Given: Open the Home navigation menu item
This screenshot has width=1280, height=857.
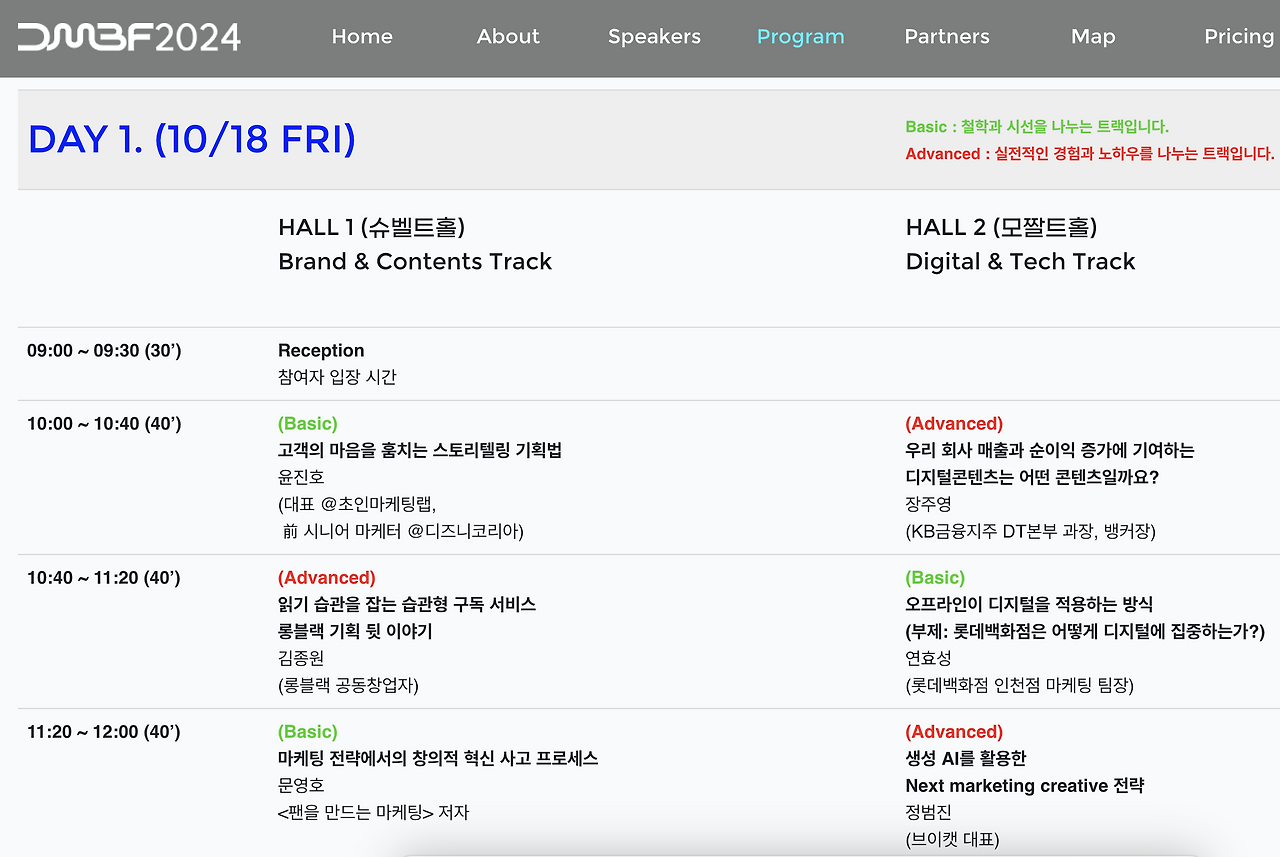Looking at the screenshot, I should (362, 37).
